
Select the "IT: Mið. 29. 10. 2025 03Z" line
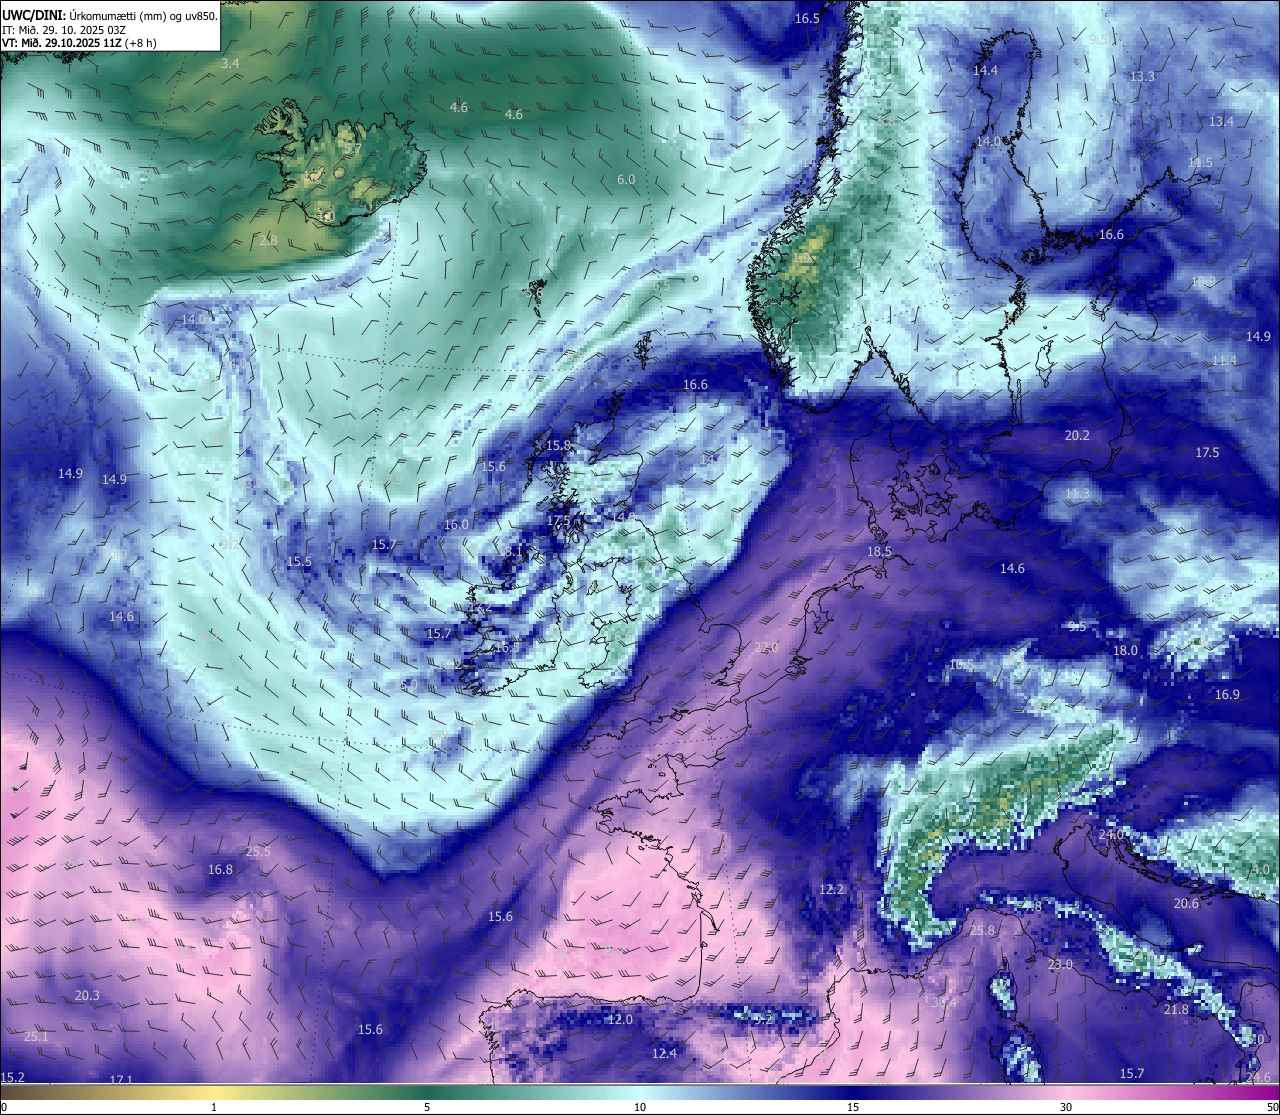tap(63, 30)
